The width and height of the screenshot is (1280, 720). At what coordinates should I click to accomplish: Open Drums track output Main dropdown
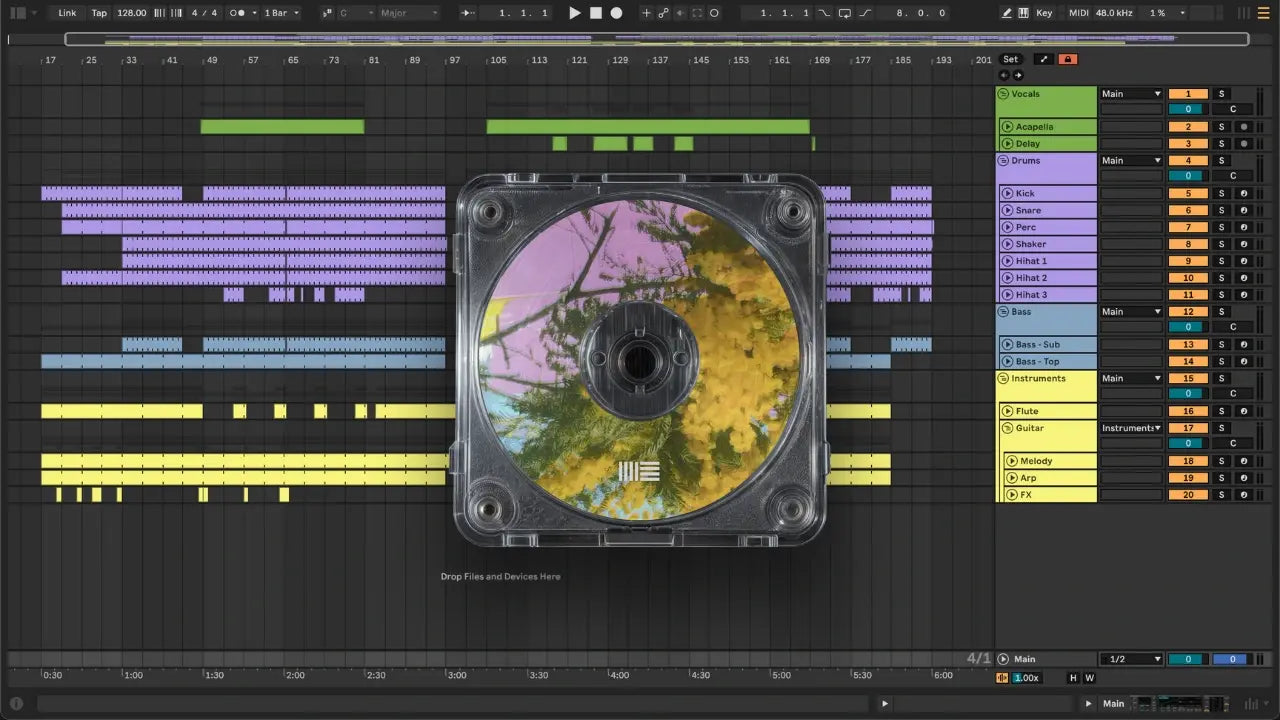pos(1131,160)
